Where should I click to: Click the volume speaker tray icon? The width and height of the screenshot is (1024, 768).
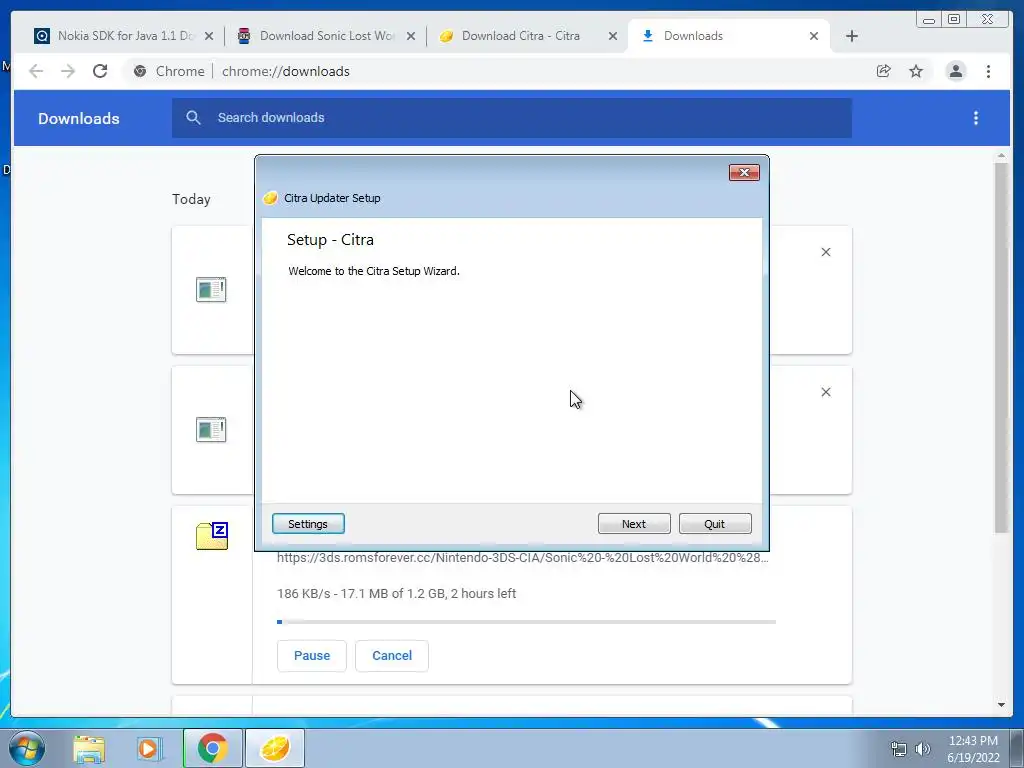point(923,749)
